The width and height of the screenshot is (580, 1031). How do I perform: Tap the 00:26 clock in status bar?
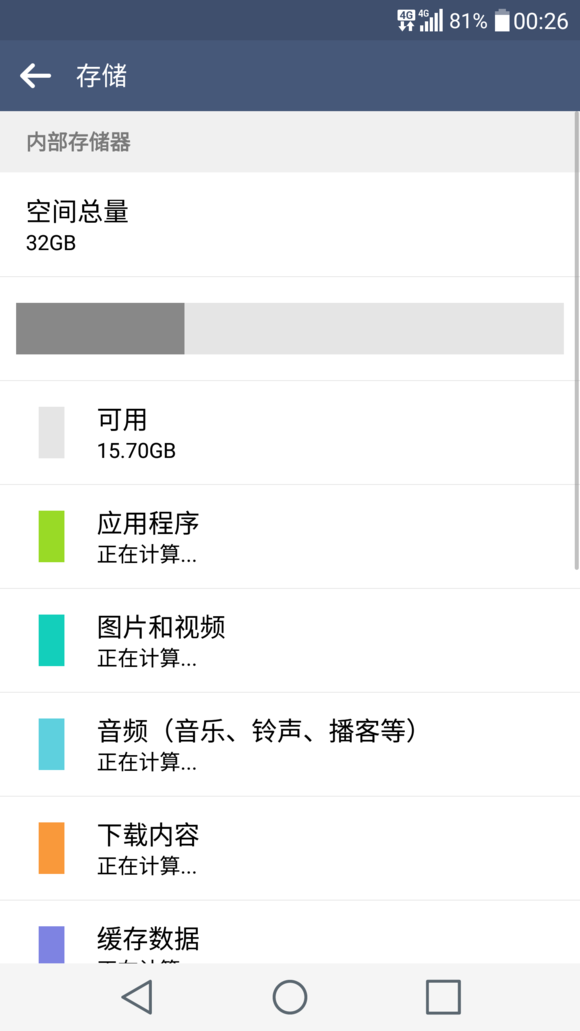(x=541, y=21)
